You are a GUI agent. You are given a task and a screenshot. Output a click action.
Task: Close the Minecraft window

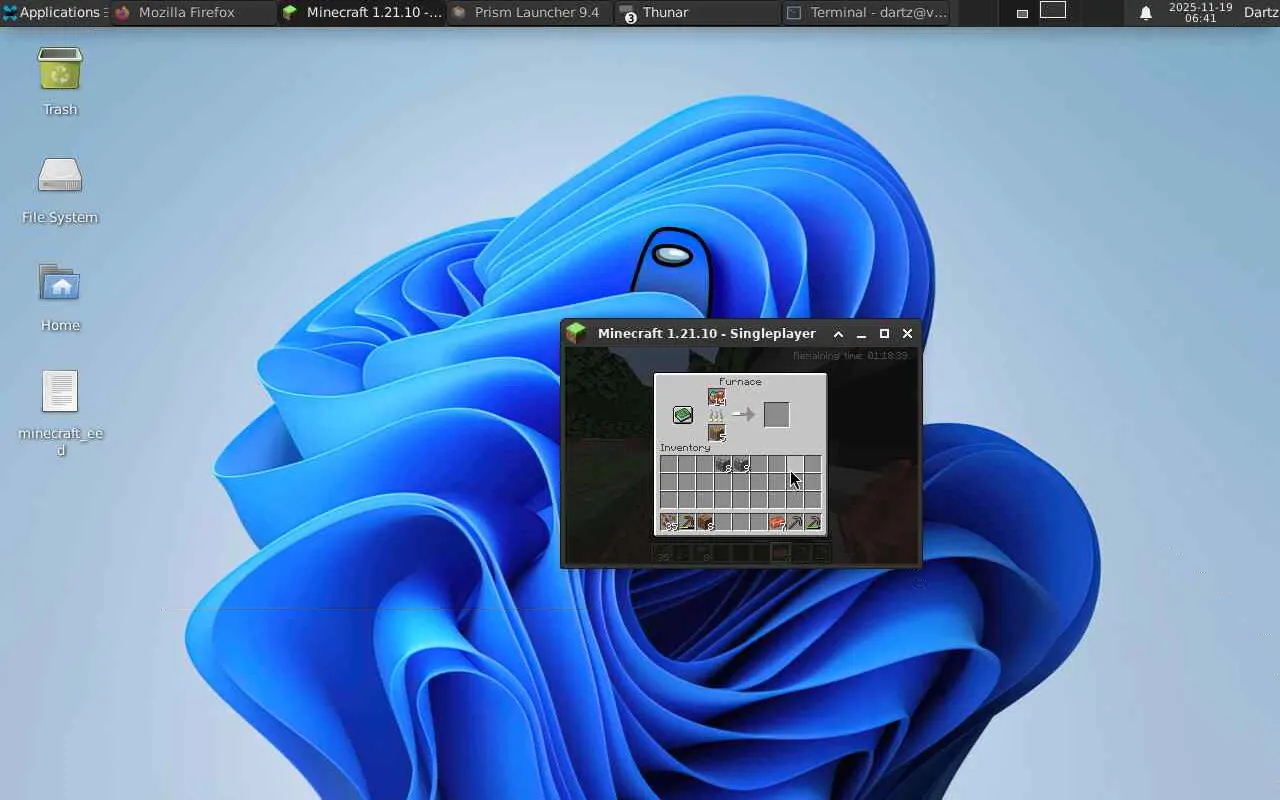[907, 334]
